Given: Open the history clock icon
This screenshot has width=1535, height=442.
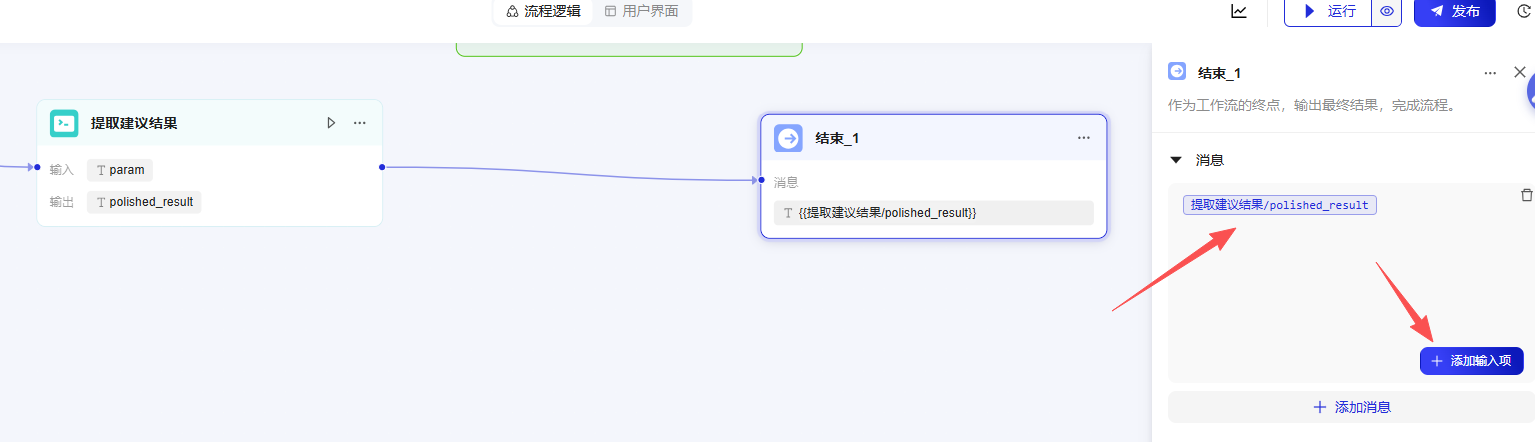Looking at the screenshot, I should pyautogui.click(x=1525, y=12).
